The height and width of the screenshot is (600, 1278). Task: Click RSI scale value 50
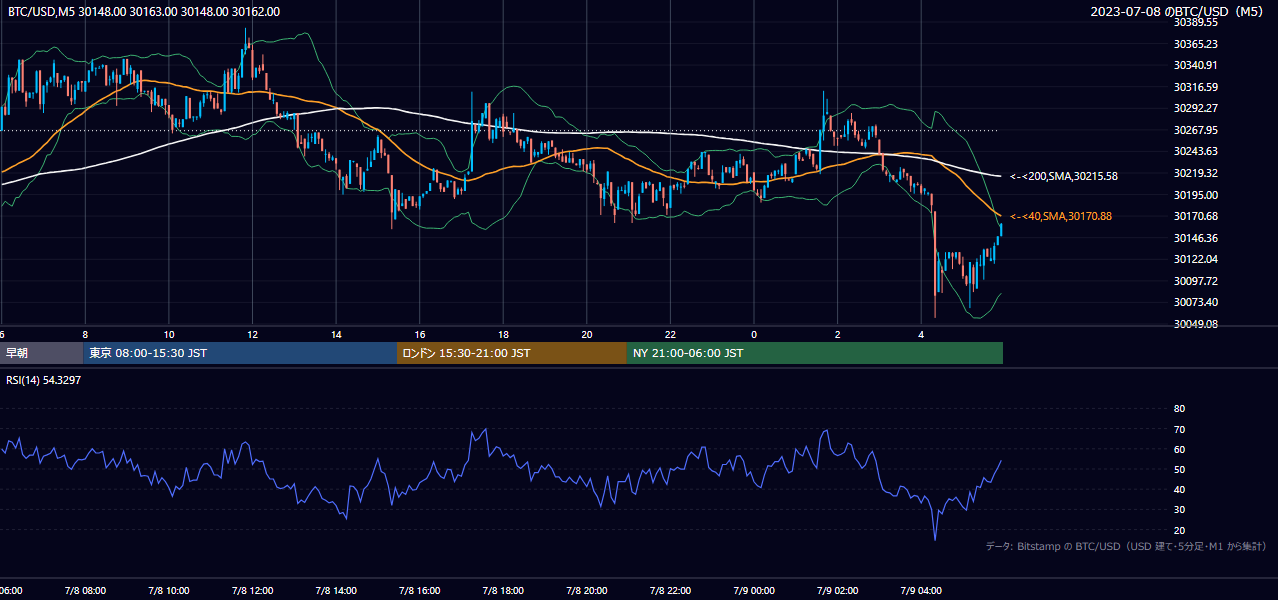(1179, 469)
